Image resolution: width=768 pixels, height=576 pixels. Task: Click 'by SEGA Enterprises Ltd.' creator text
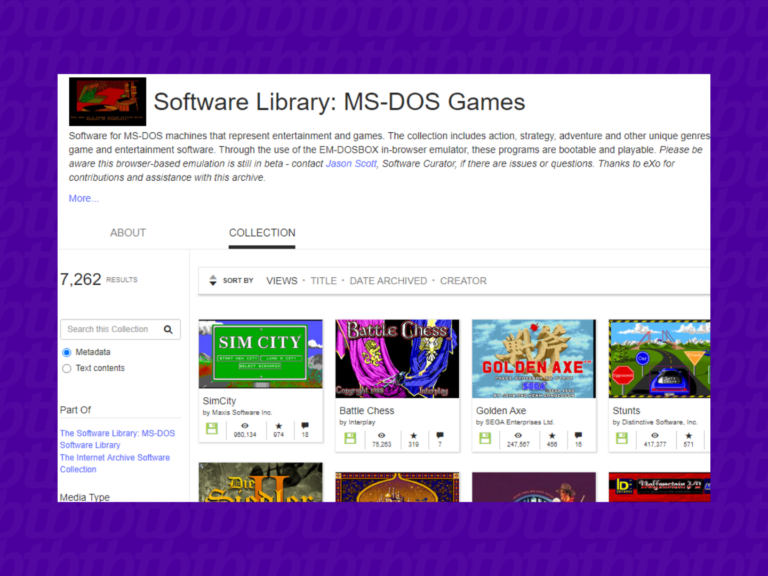click(515, 422)
